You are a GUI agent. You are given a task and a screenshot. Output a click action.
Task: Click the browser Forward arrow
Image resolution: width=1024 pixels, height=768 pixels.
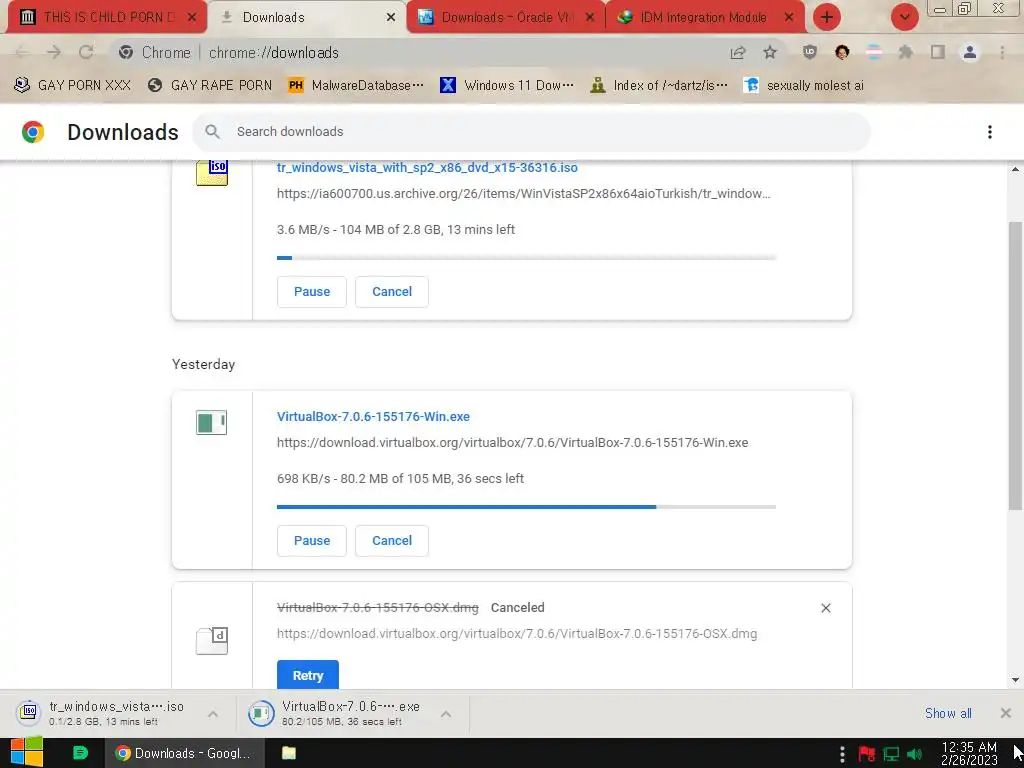pyautogui.click(x=54, y=52)
